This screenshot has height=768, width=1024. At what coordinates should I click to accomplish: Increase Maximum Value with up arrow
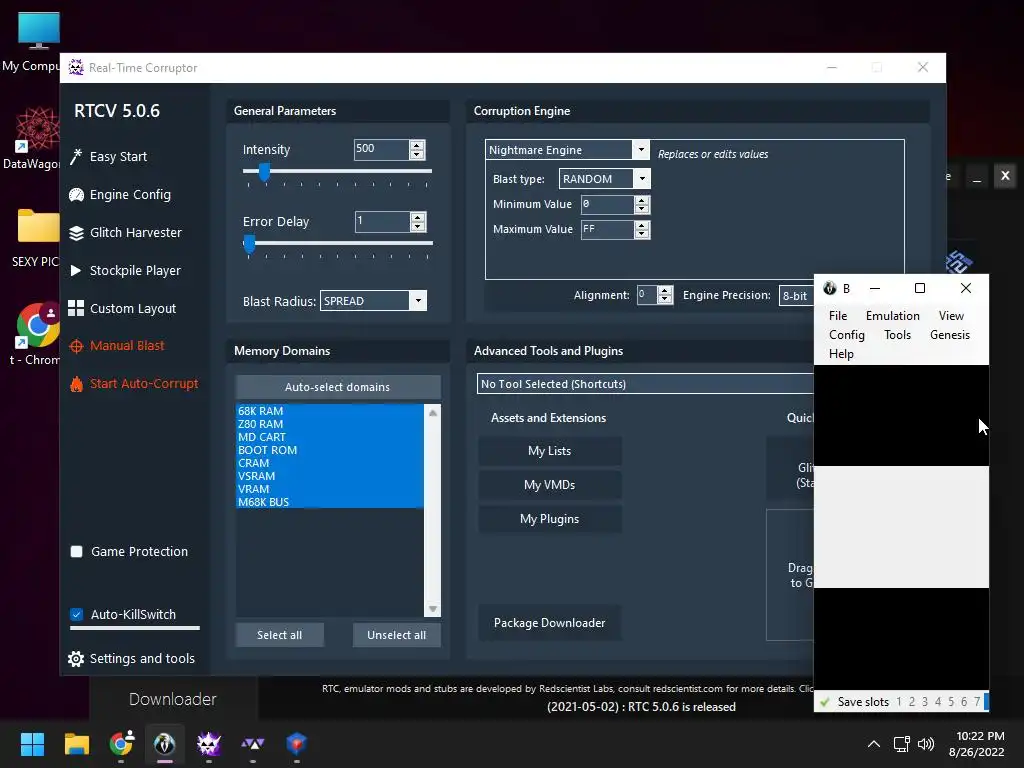pyautogui.click(x=642, y=225)
